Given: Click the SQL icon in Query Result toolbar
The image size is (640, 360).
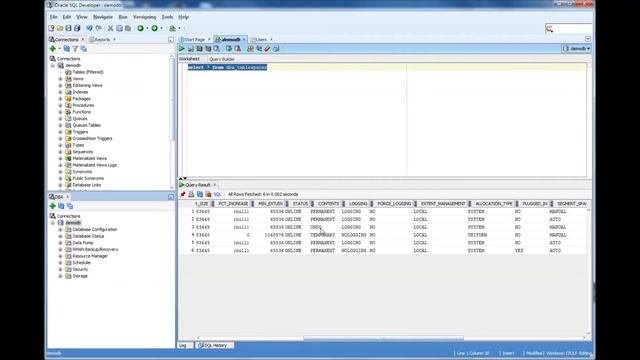Looking at the screenshot, I should click(217, 194).
